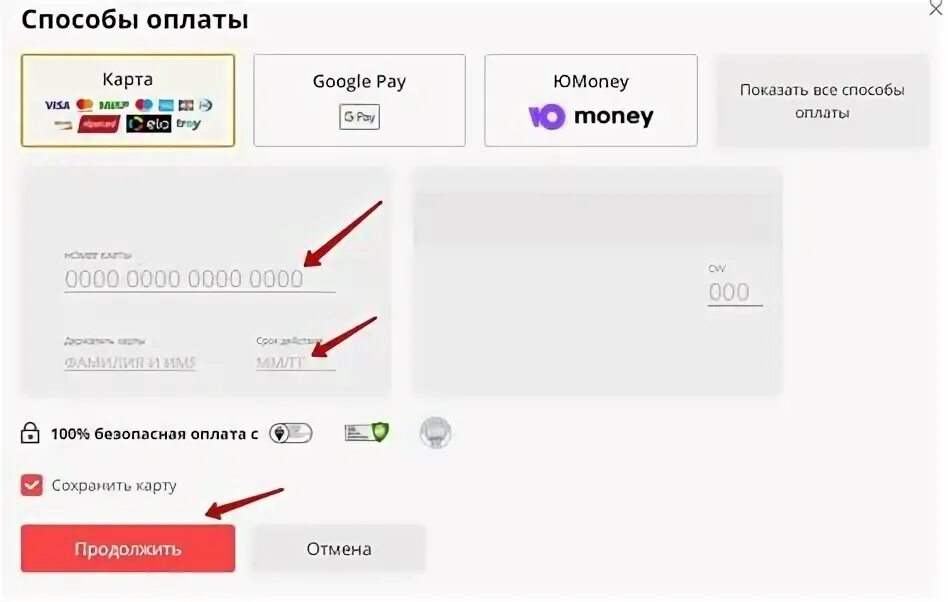Click the cardholder name field
This screenshot has width=948, height=602.
[130, 363]
